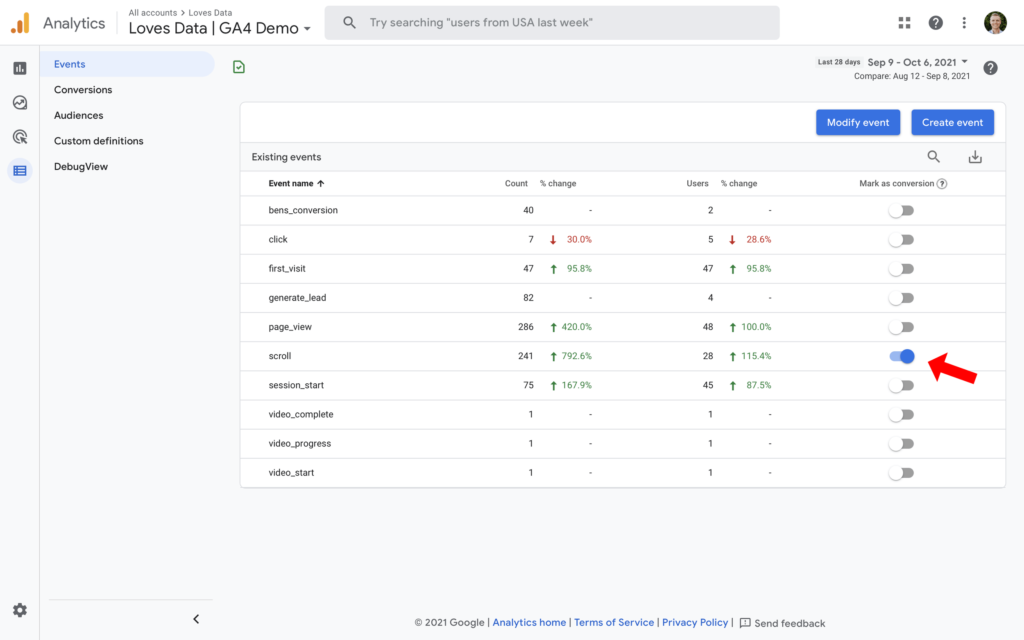Image resolution: width=1024 pixels, height=640 pixels.
Task: Click the first_visit event name
Action: click(287, 268)
